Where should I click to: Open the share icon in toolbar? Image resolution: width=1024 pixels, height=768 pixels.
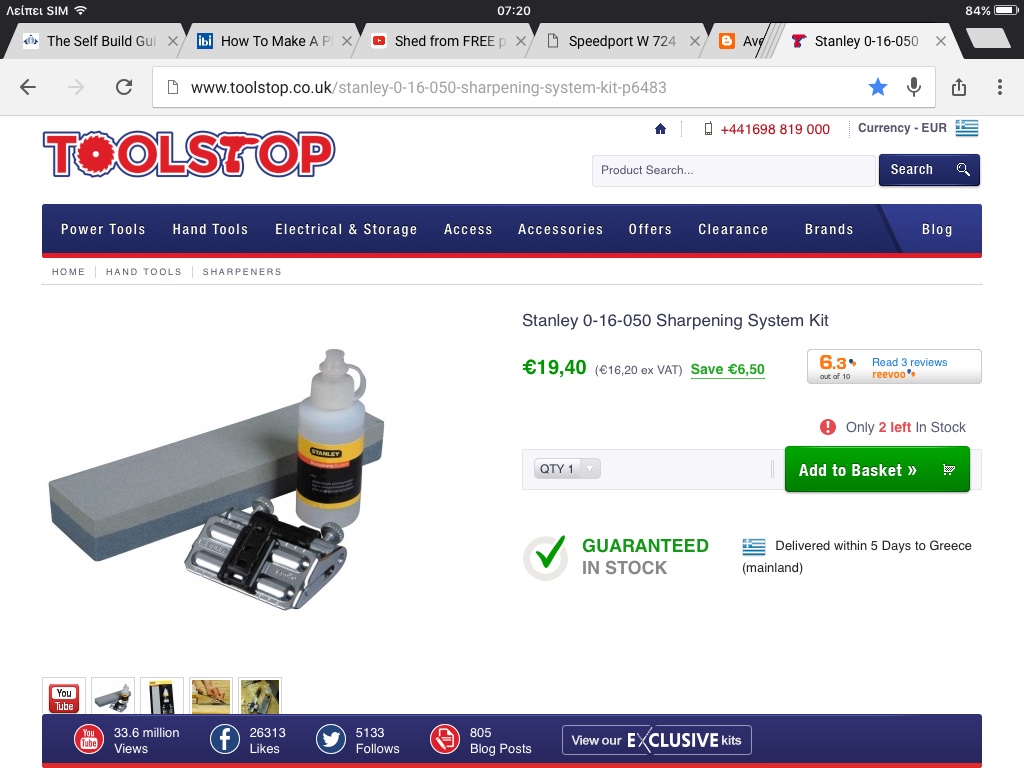click(959, 86)
